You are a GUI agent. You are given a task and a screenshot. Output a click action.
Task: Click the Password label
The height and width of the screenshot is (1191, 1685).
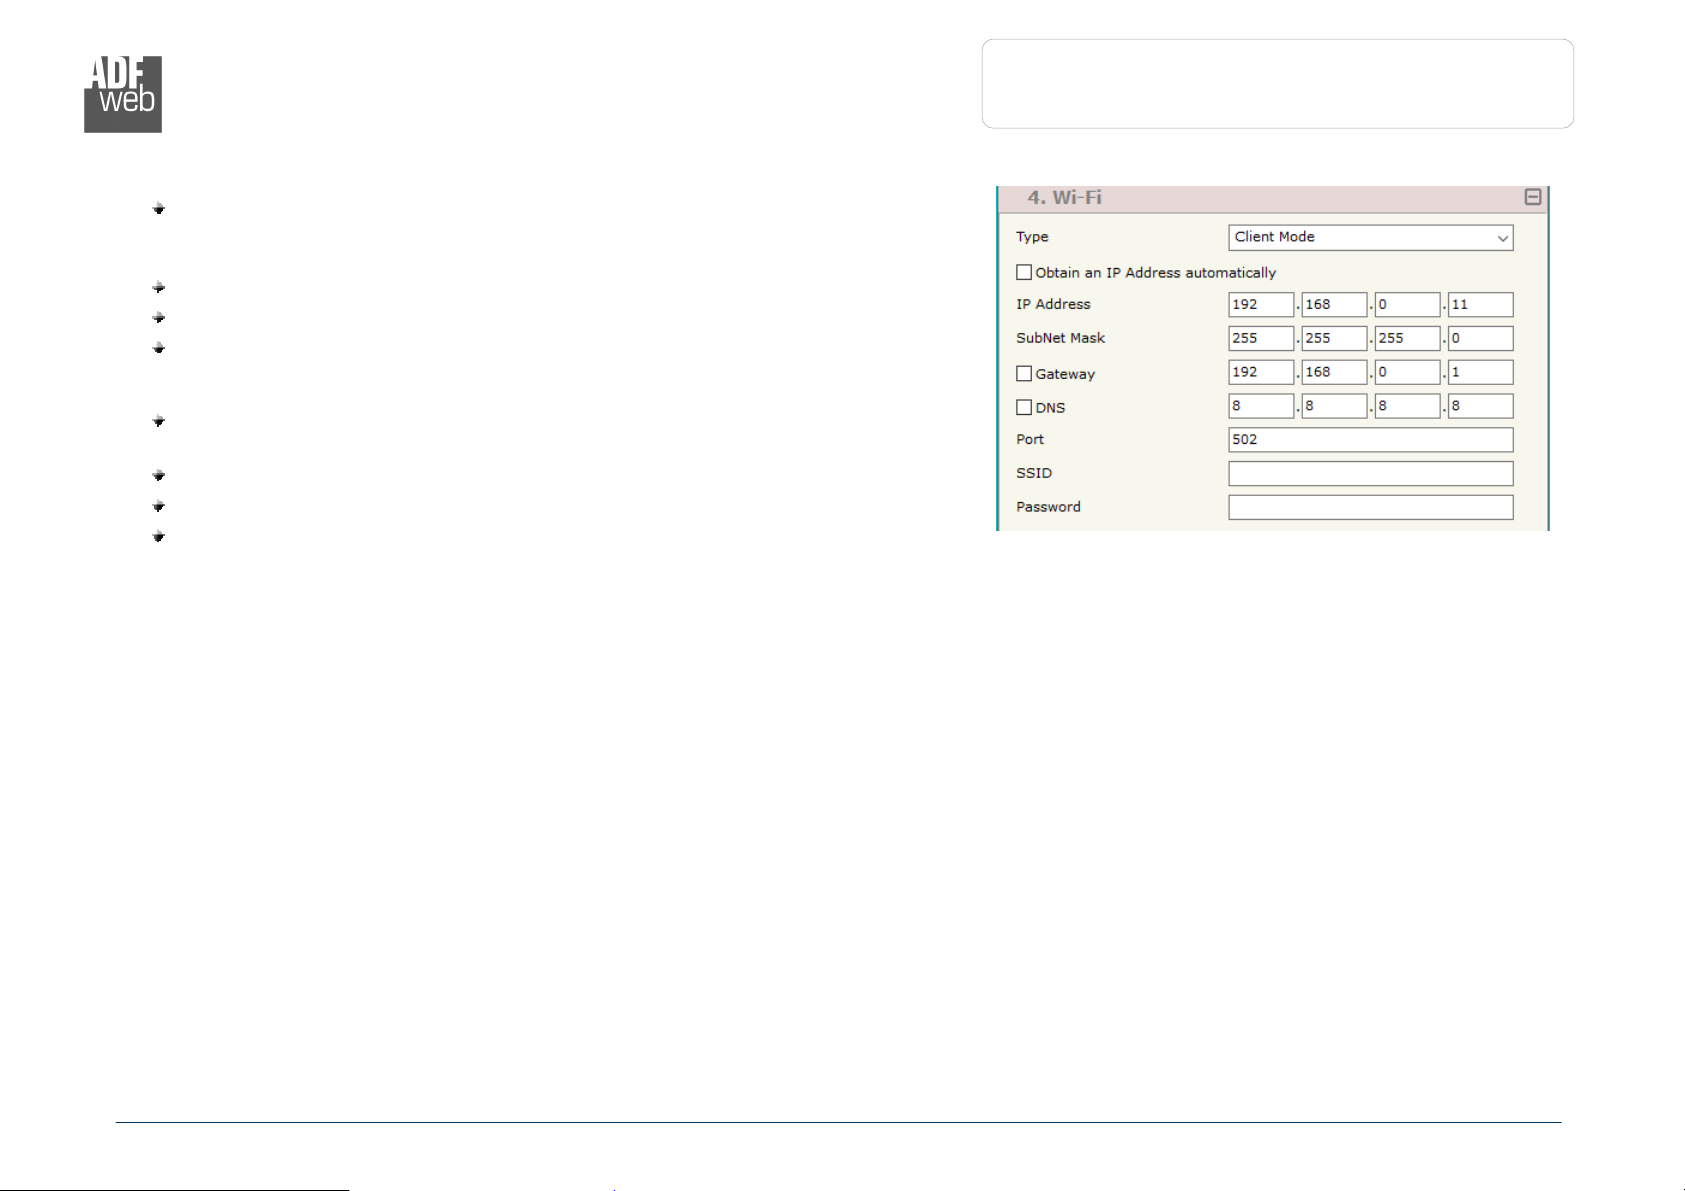point(1048,507)
